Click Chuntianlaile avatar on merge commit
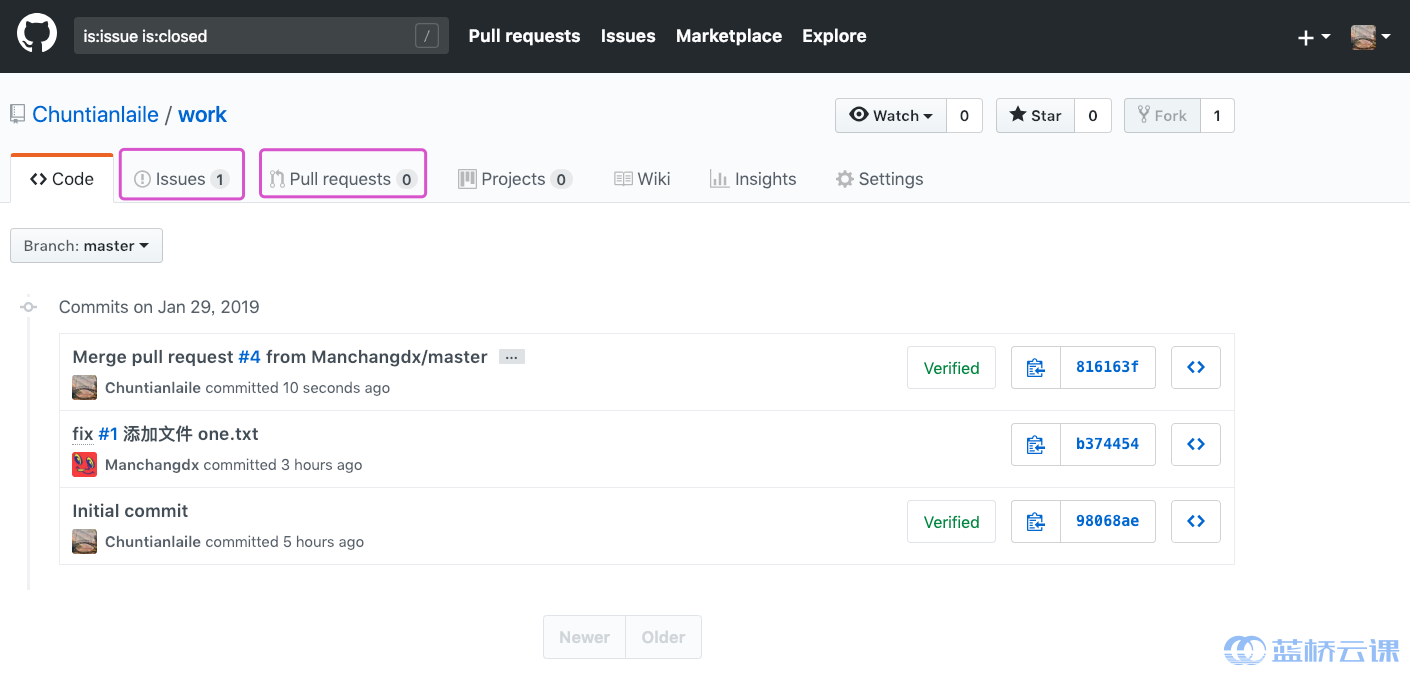 pyautogui.click(x=85, y=387)
